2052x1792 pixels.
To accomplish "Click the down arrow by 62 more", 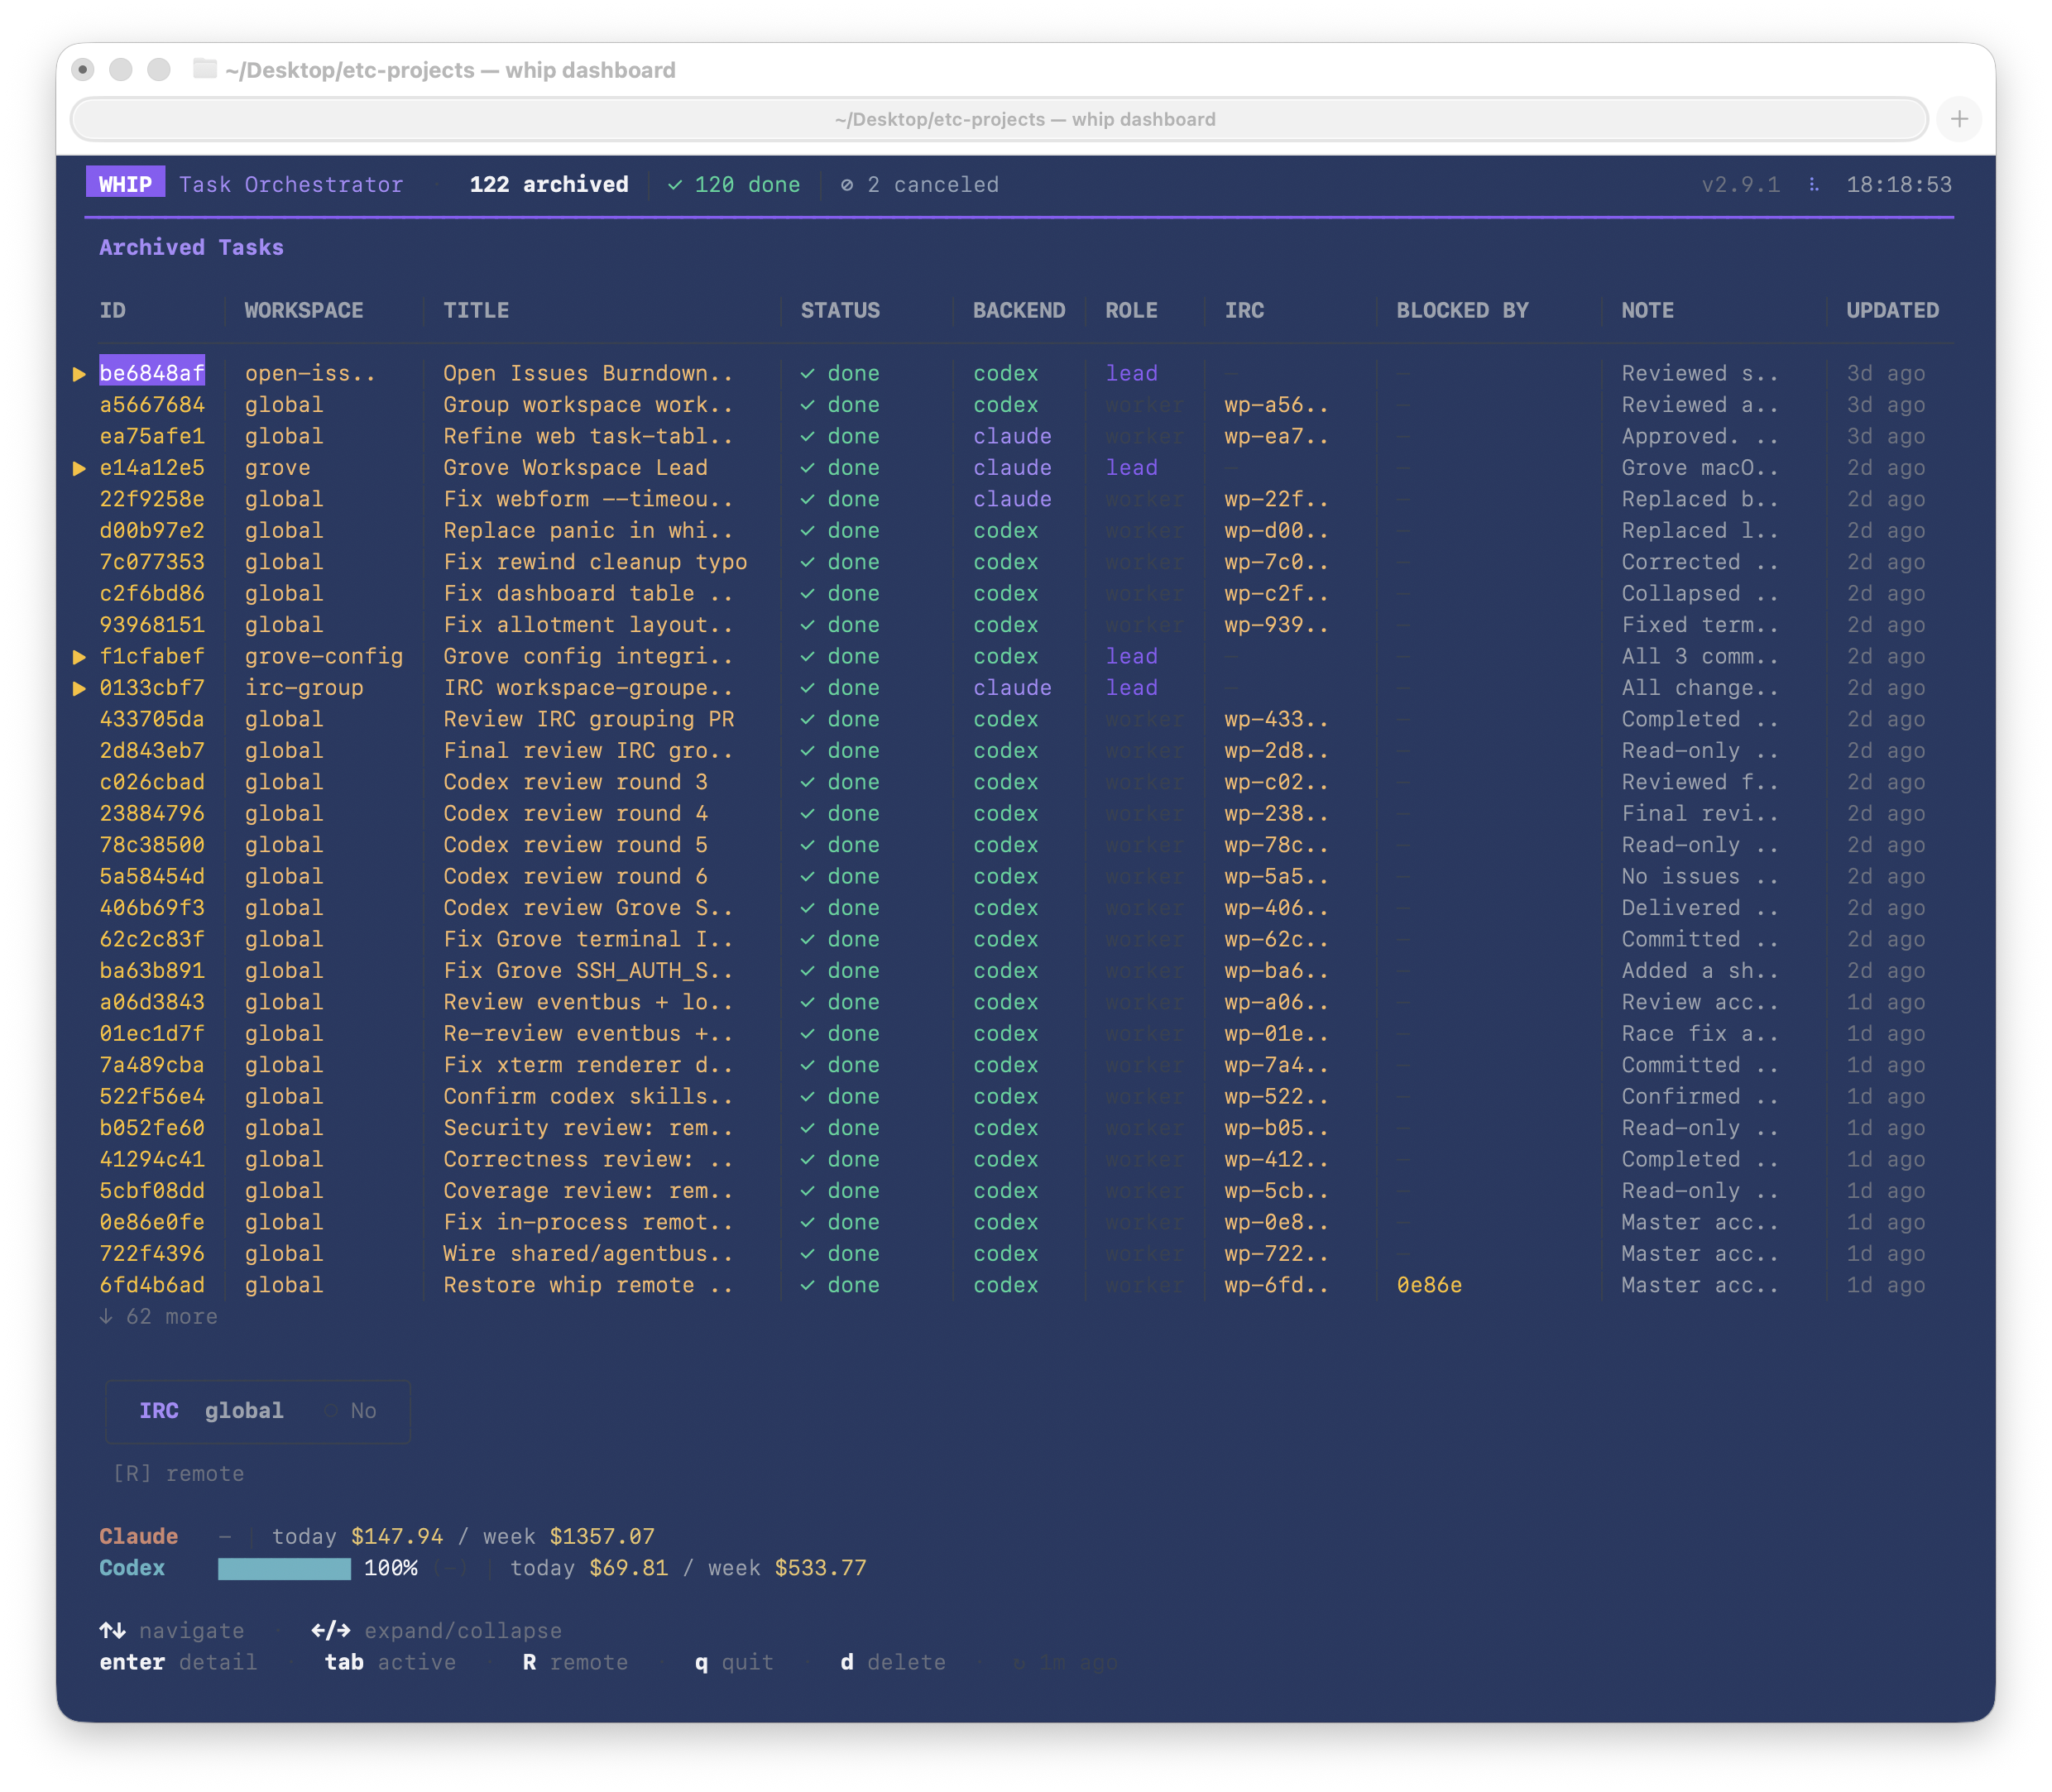I will click(106, 1317).
